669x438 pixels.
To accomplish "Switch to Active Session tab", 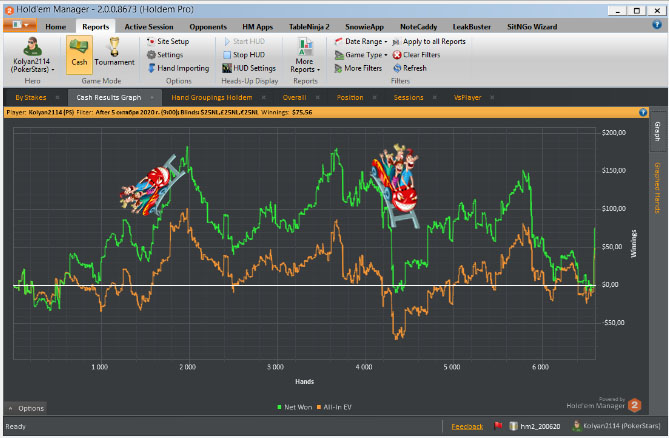I will tap(149, 26).
